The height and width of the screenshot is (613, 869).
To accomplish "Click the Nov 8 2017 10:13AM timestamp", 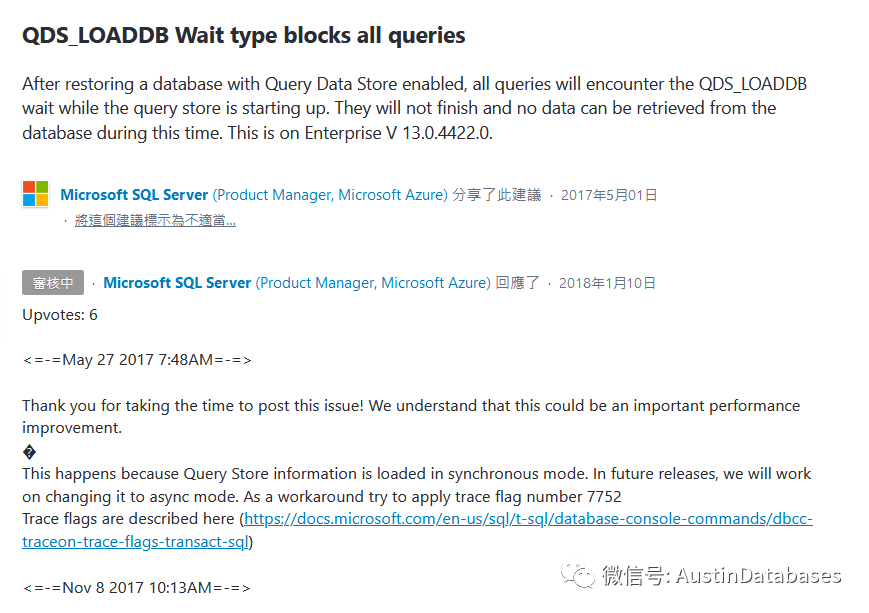I will [136, 587].
